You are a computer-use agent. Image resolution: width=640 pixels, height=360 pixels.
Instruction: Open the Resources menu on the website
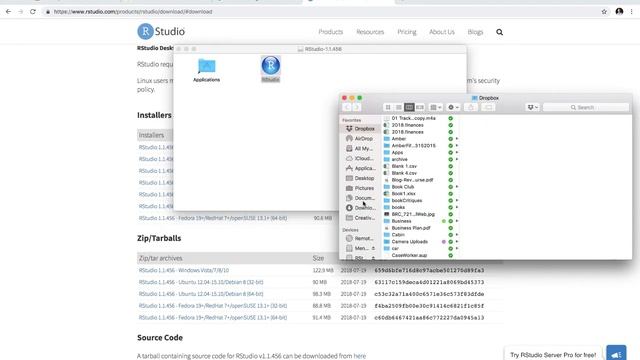pyautogui.click(x=370, y=32)
